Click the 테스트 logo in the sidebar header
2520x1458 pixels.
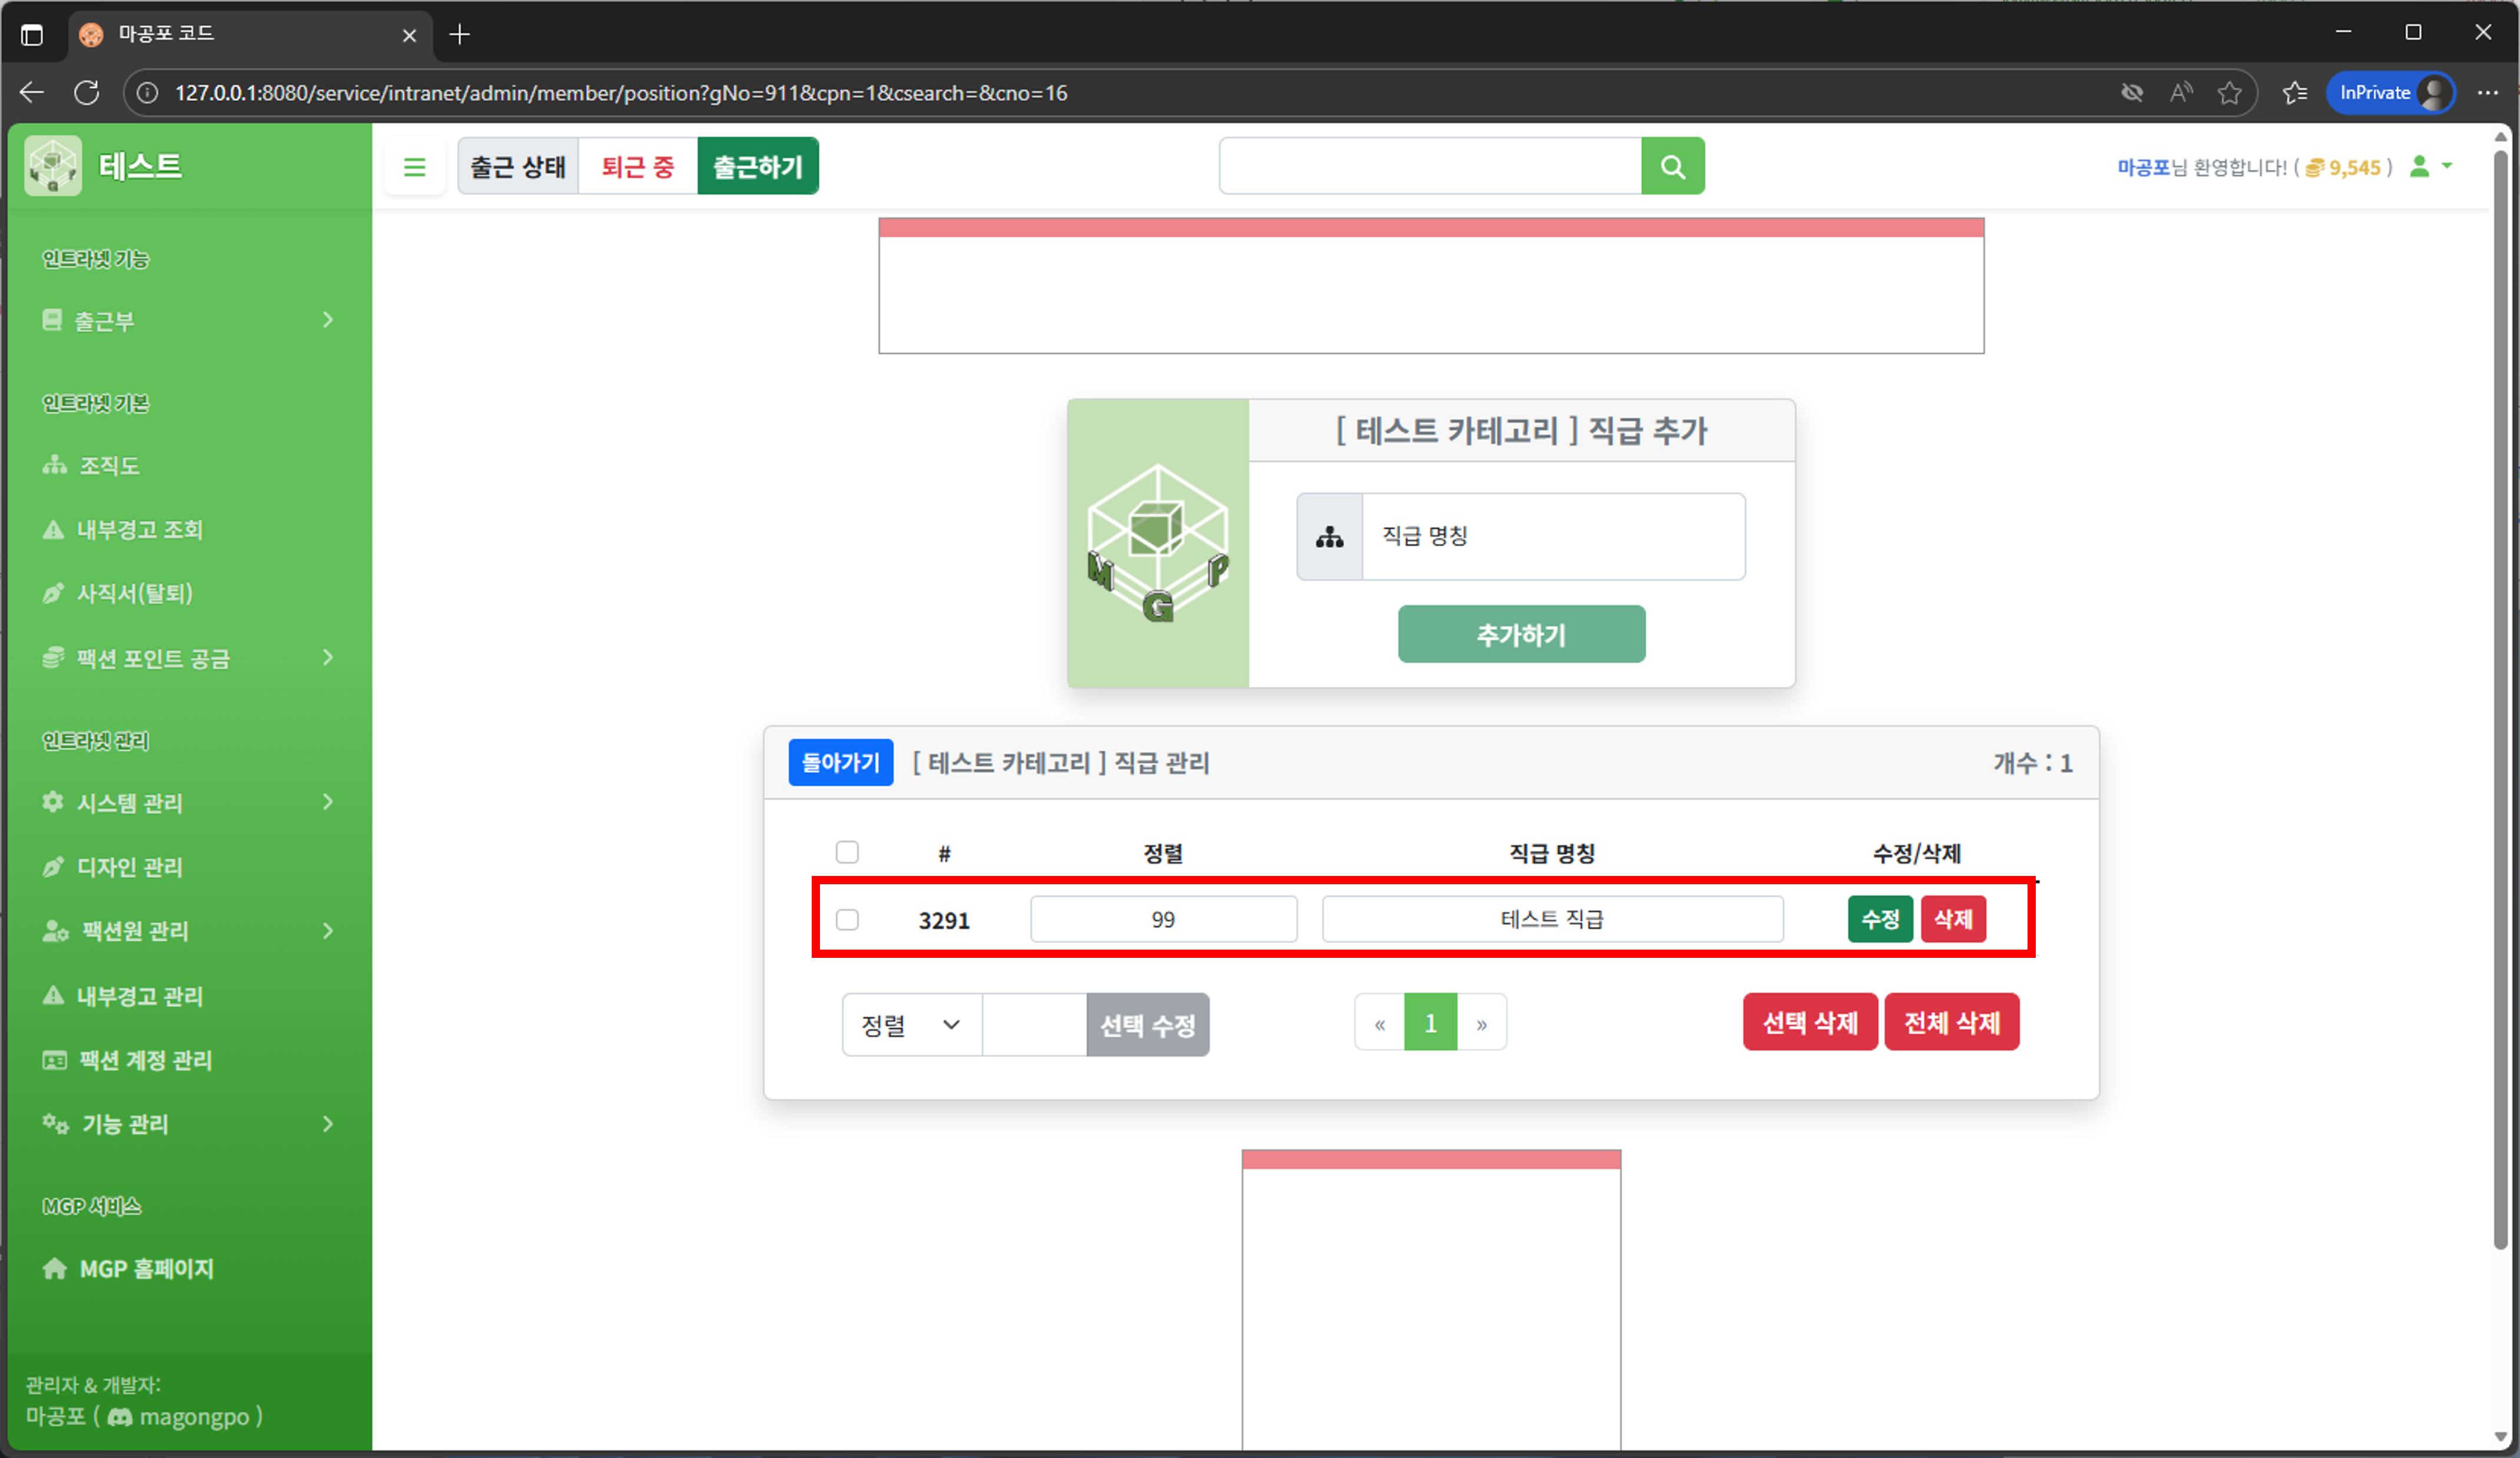(x=53, y=166)
